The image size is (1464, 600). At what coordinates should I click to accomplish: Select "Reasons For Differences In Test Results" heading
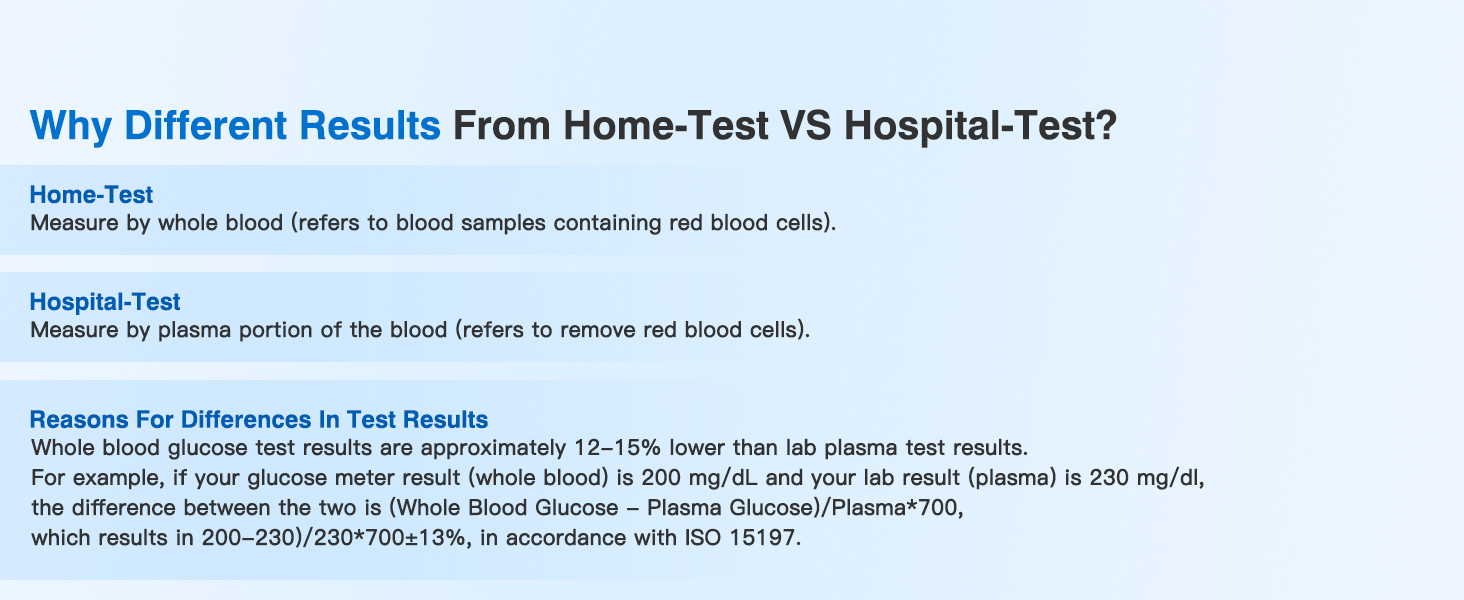coord(259,418)
